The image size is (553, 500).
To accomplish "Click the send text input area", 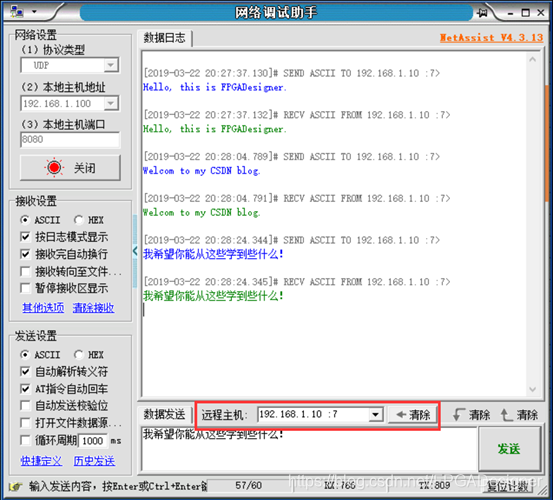I will tap(309, 449).
